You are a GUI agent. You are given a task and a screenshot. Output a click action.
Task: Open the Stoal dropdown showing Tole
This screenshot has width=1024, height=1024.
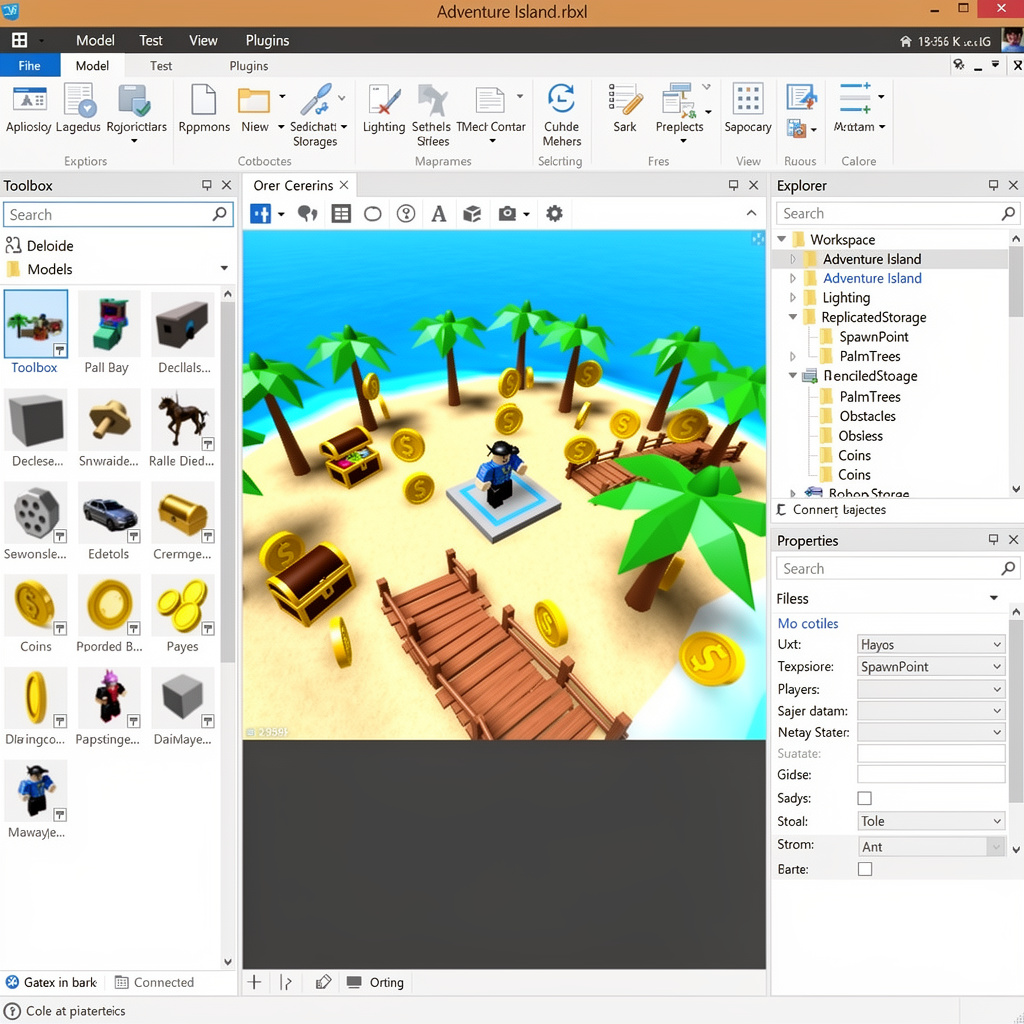pyautogui.click(x=931, y=821)
